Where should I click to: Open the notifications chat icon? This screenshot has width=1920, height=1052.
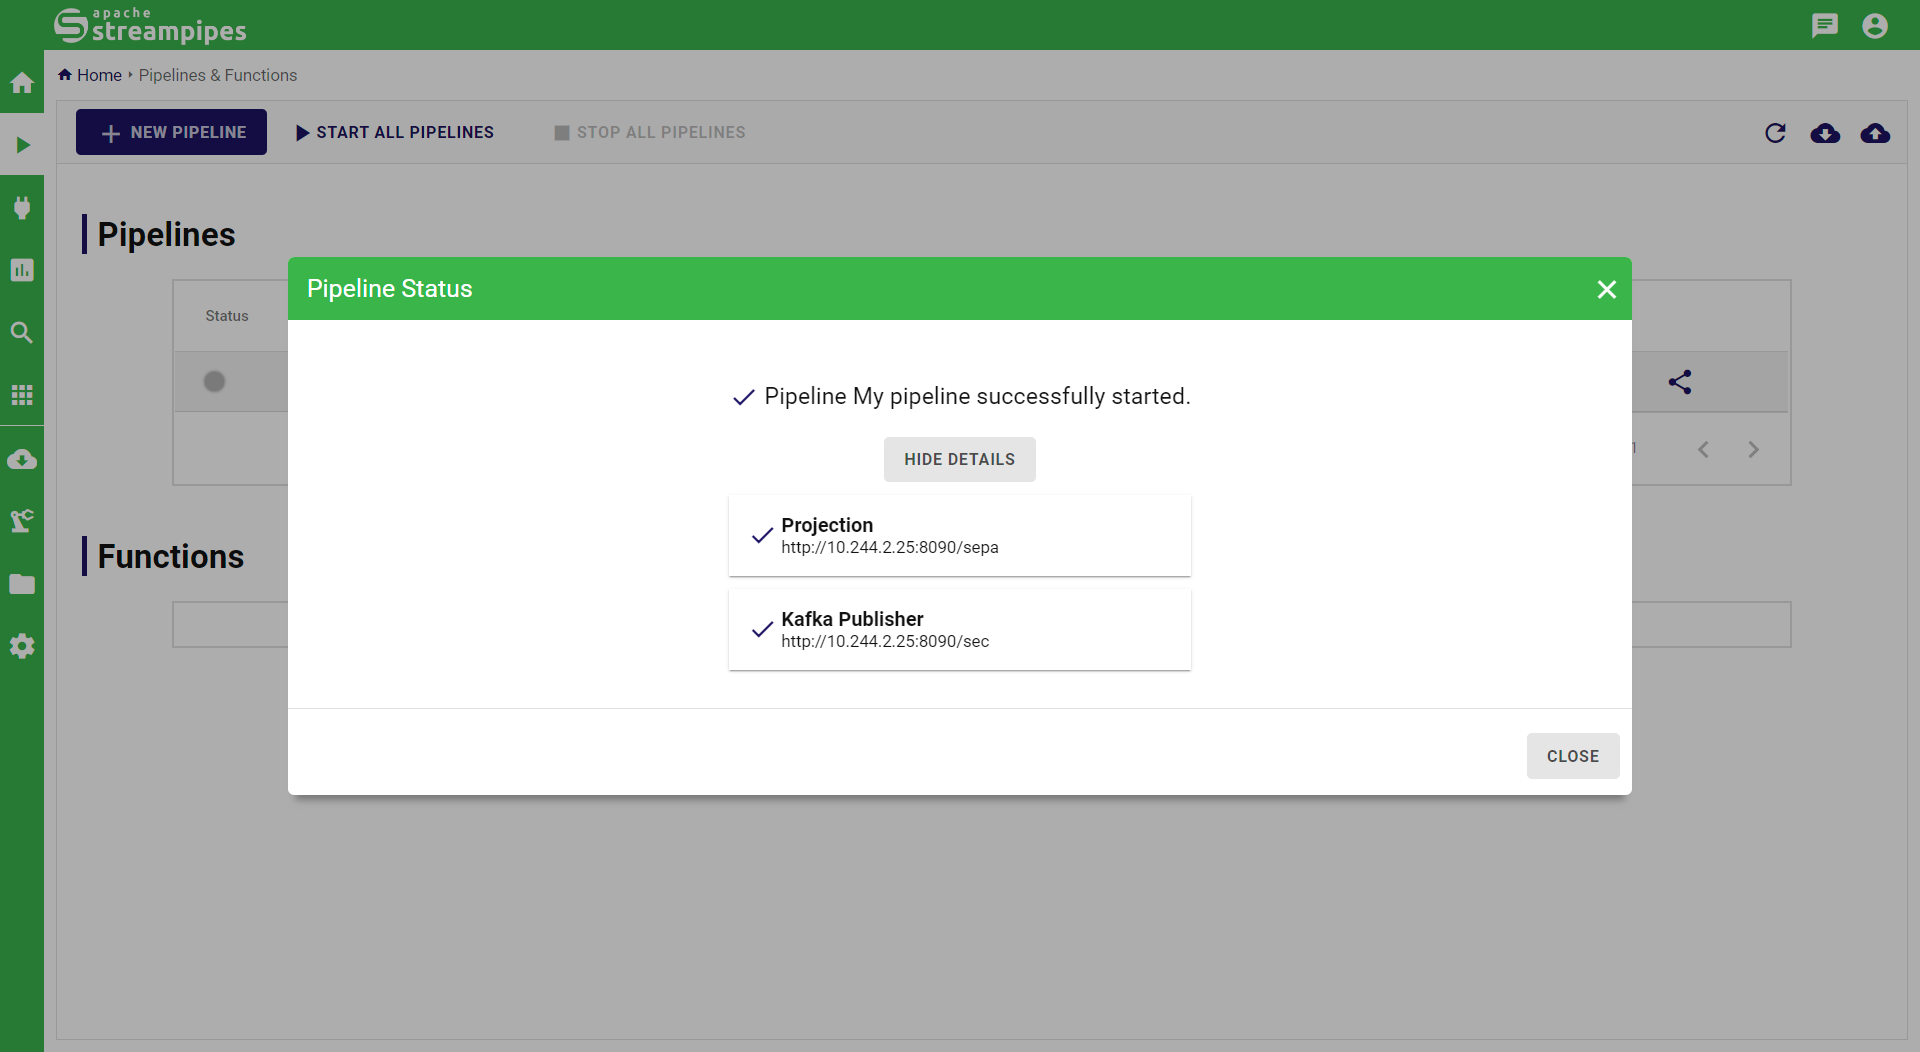point(1825,25)
